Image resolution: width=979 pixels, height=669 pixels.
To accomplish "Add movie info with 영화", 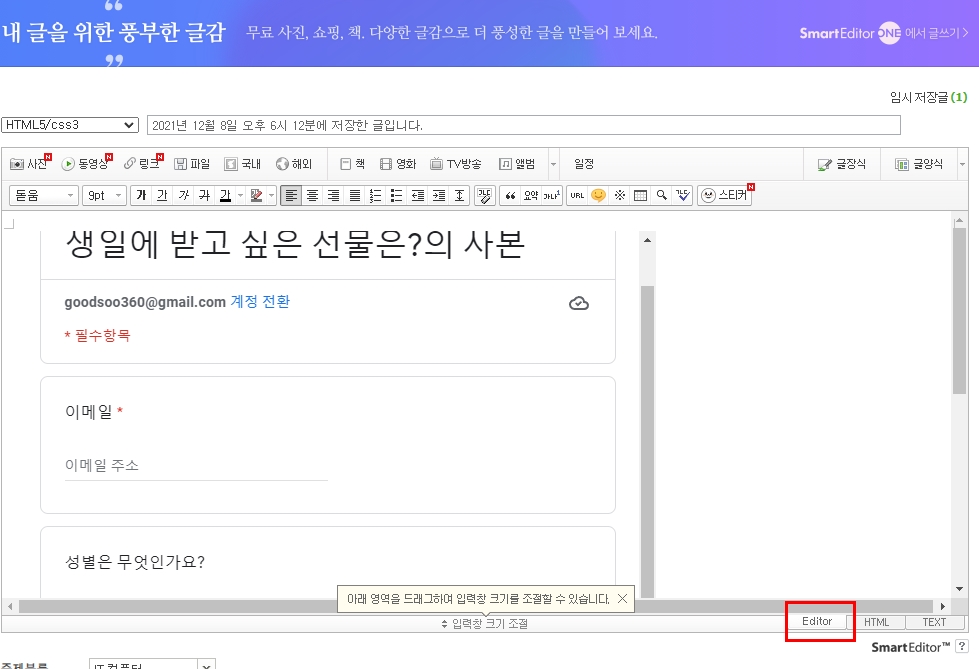I will [398, 164].
